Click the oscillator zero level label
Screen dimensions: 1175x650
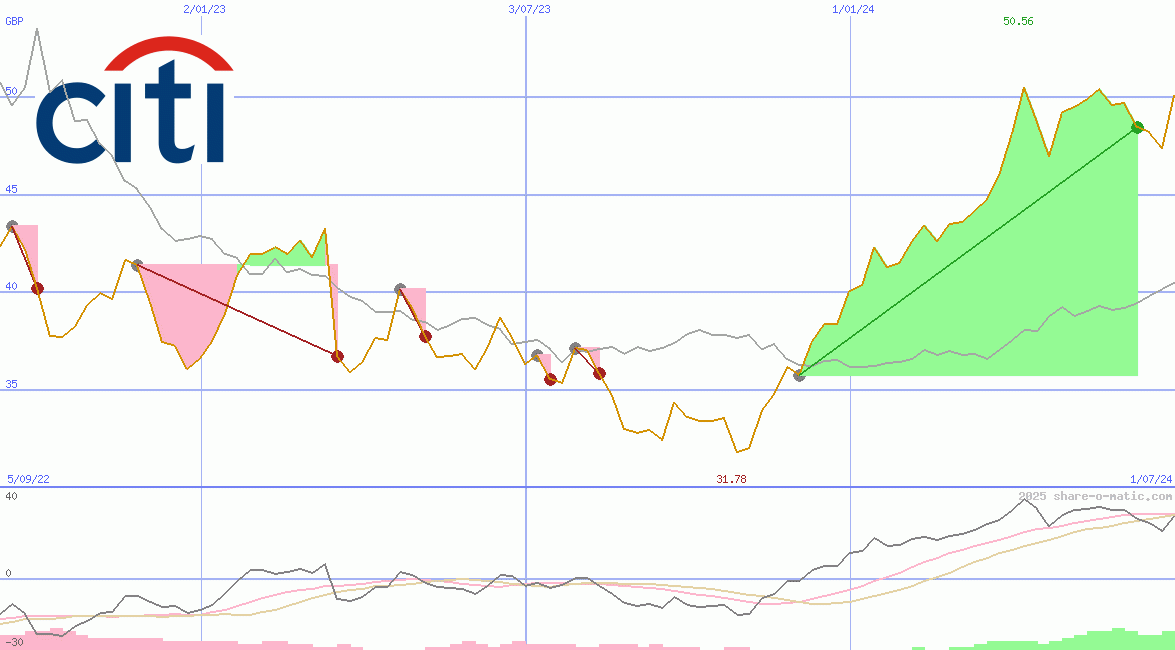[8, 574]
